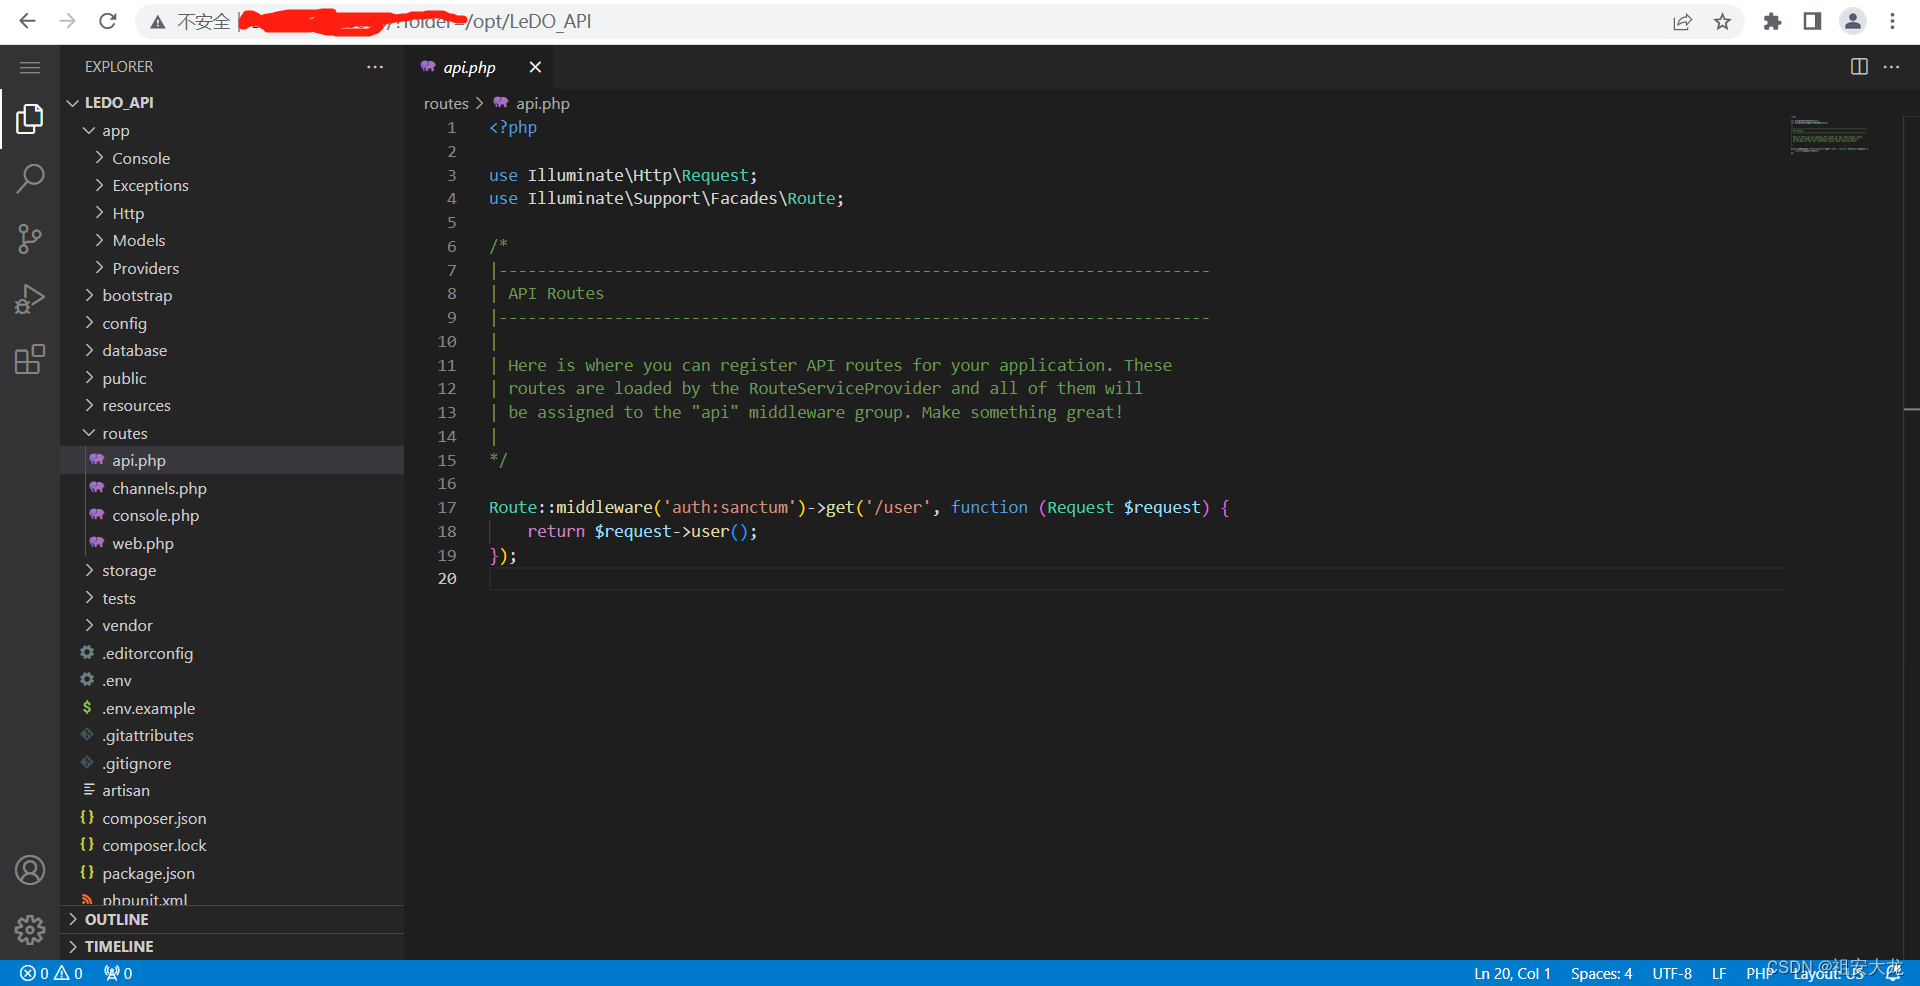Image resolution: width=1920 pixels, height=986 pixels.
Task: Change indentation via Spaces: 4
Action: (x=1601, y=973)
